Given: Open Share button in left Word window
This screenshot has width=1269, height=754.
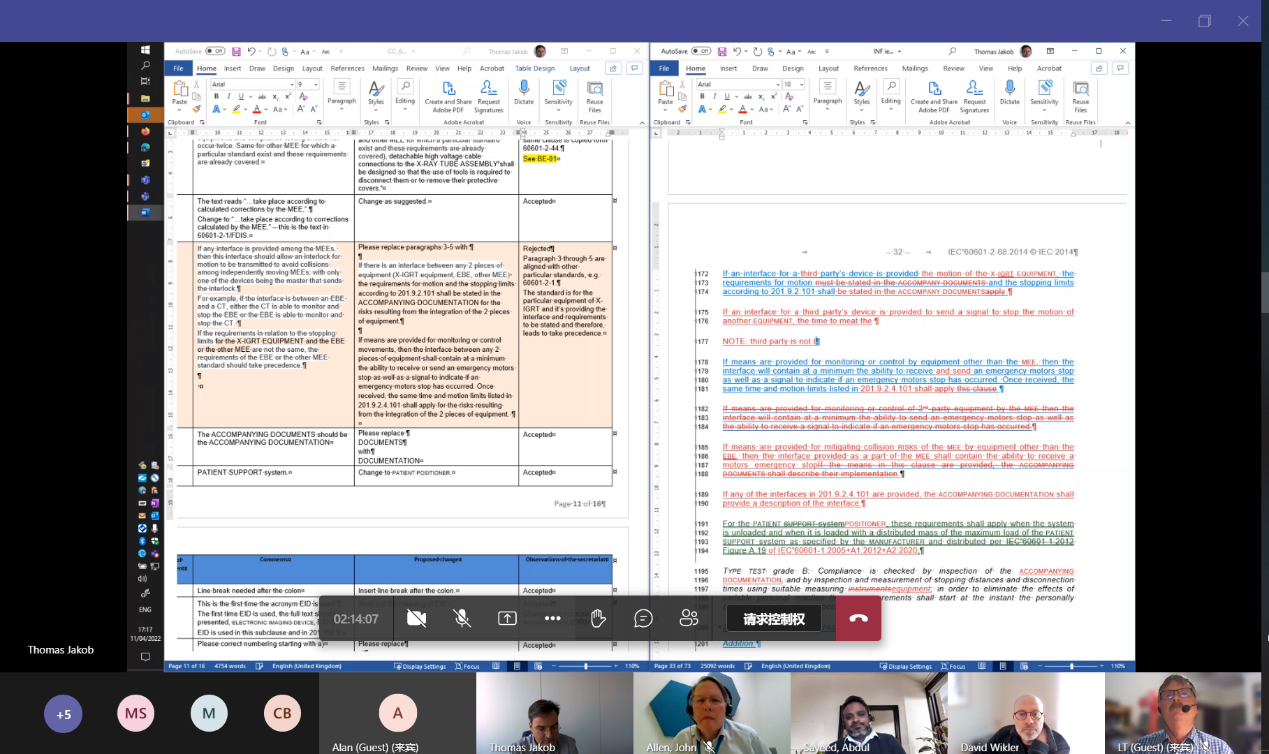Looking at the screenshot, I should (x=613, y=68).
